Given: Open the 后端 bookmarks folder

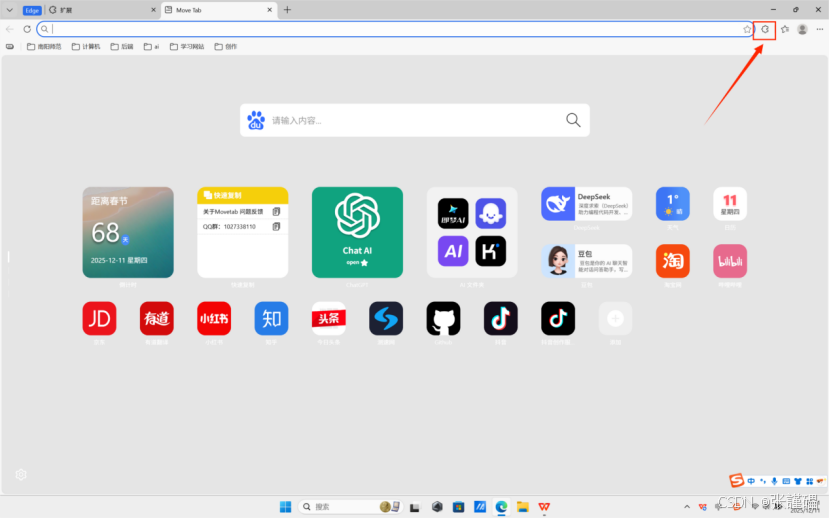Looking at the screenshot, I should click(122, 47).
